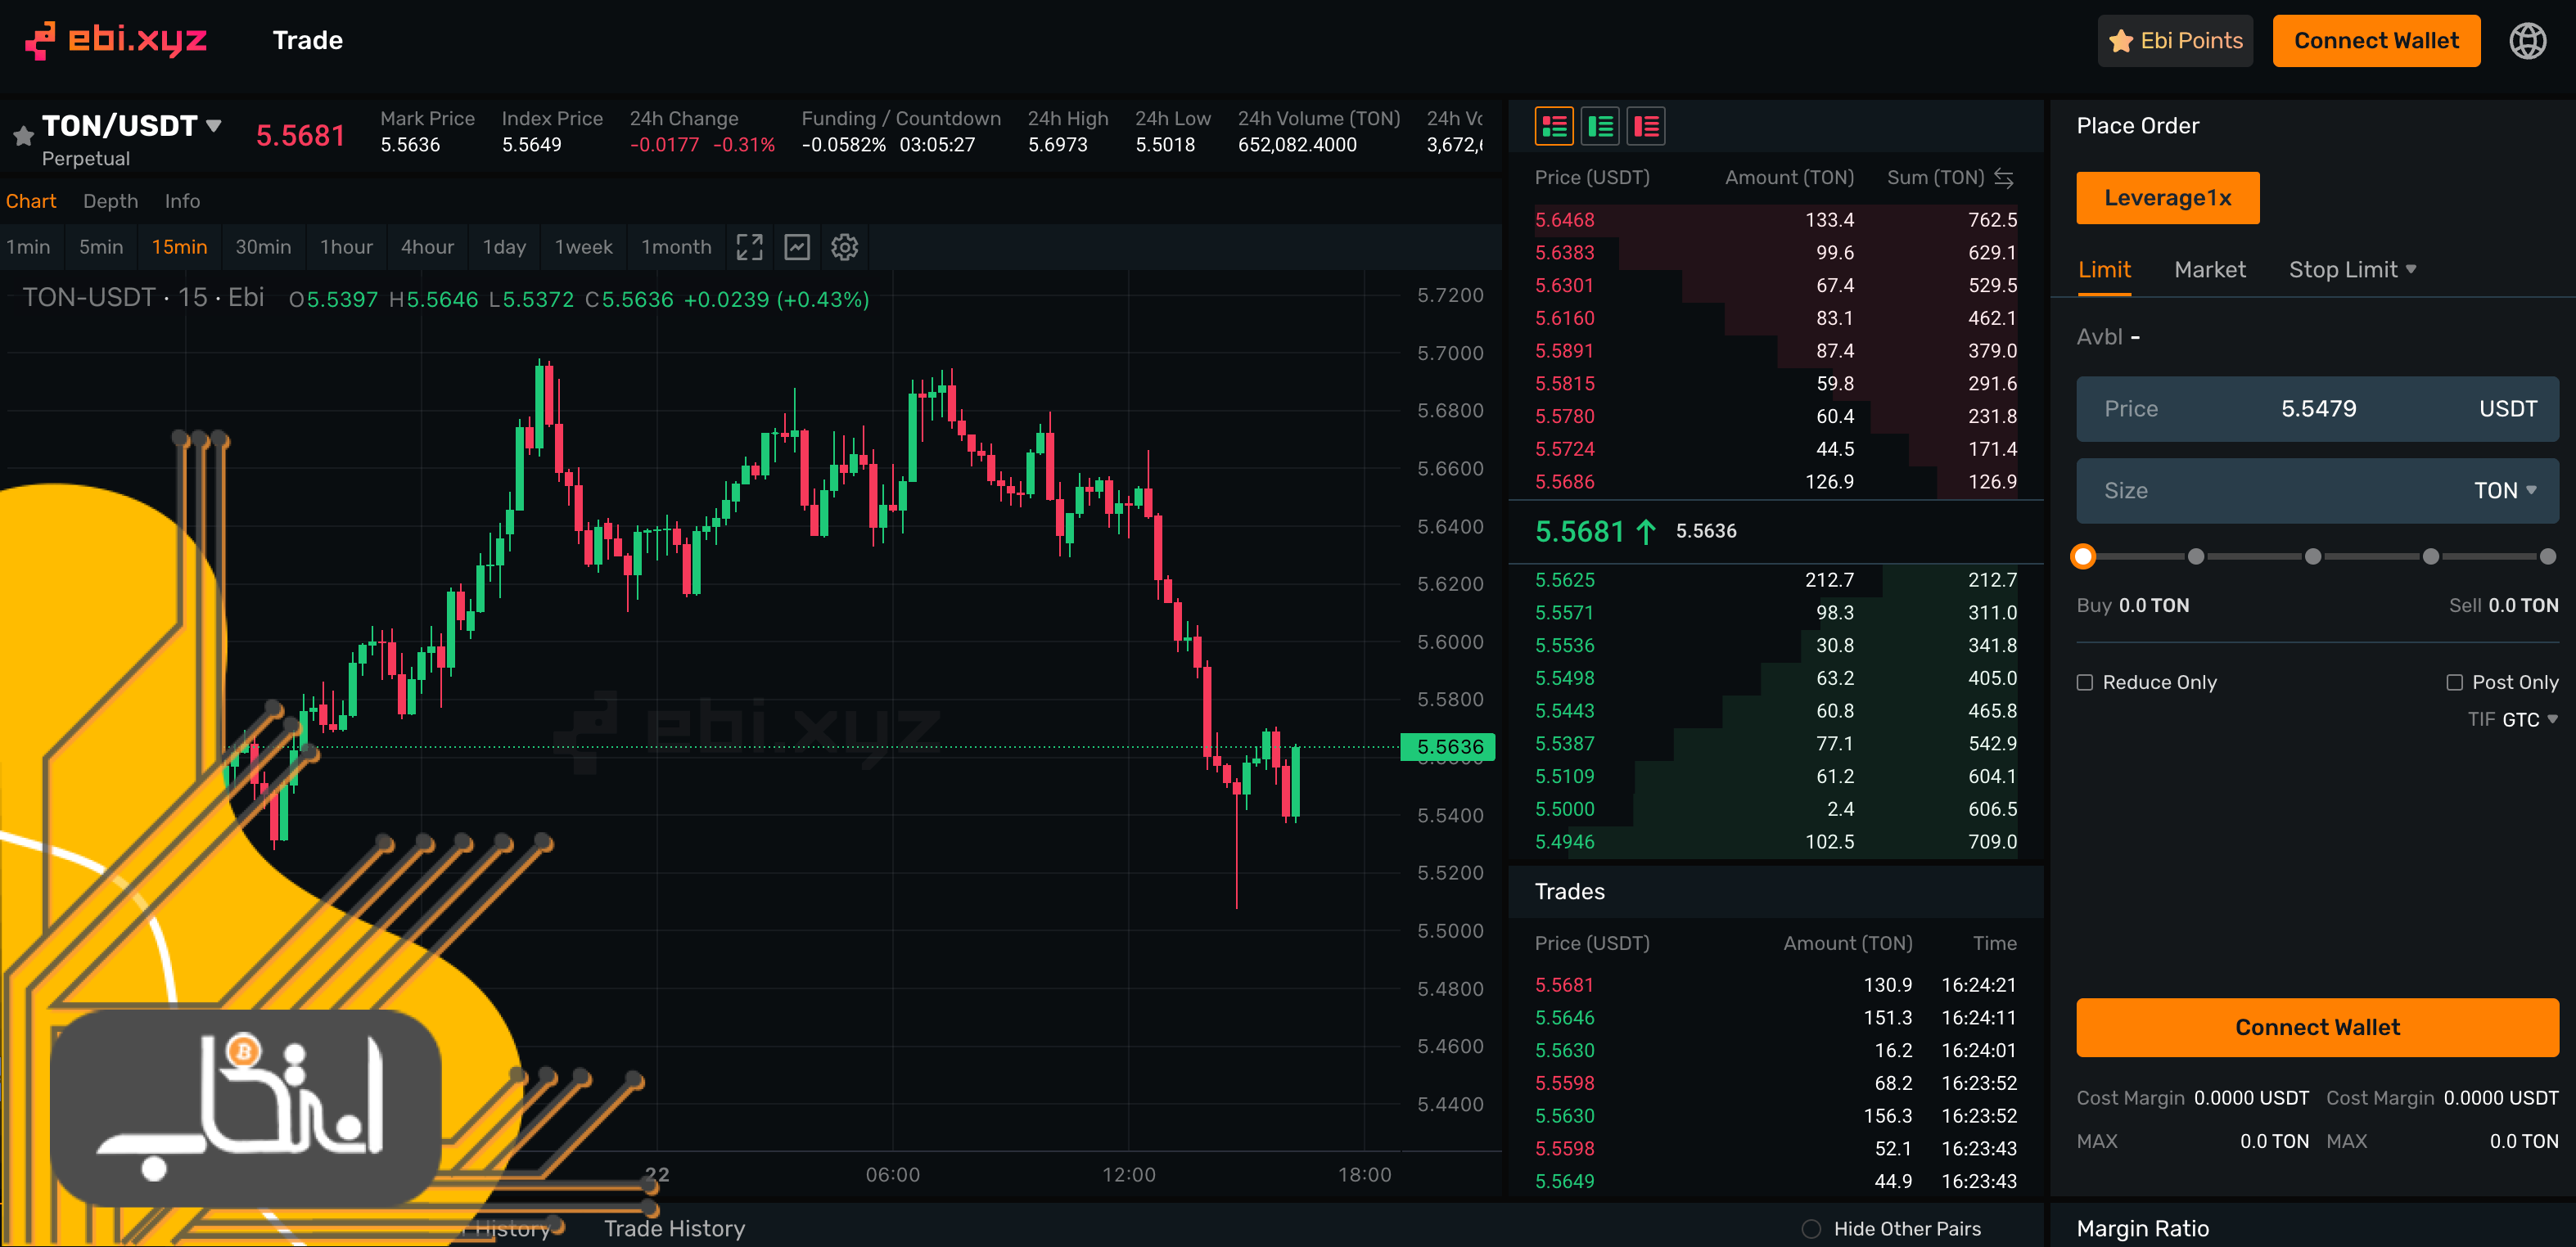Show bids-only order book view
The image size is (2576, 1247).
click(1600, 127)
